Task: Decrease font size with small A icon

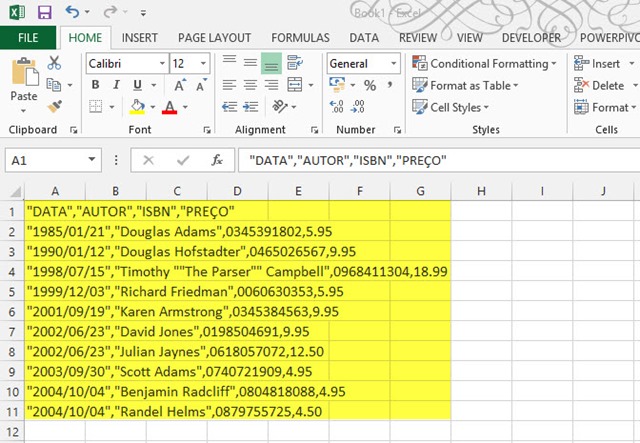Action: (x=201, y=85)
